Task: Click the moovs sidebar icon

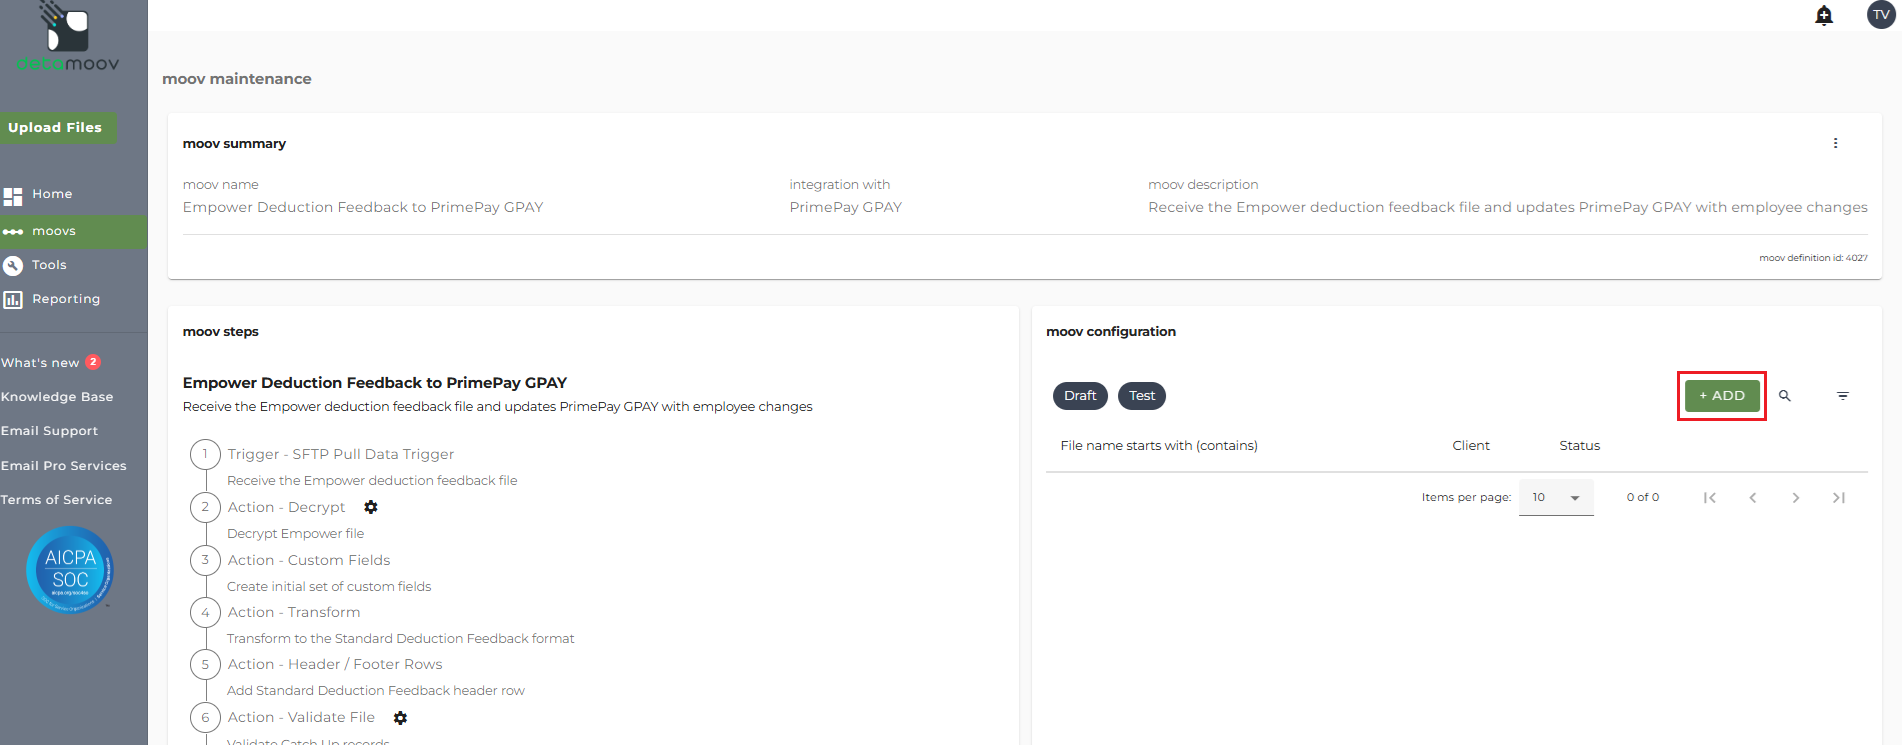Action: (x=13, y=232)
